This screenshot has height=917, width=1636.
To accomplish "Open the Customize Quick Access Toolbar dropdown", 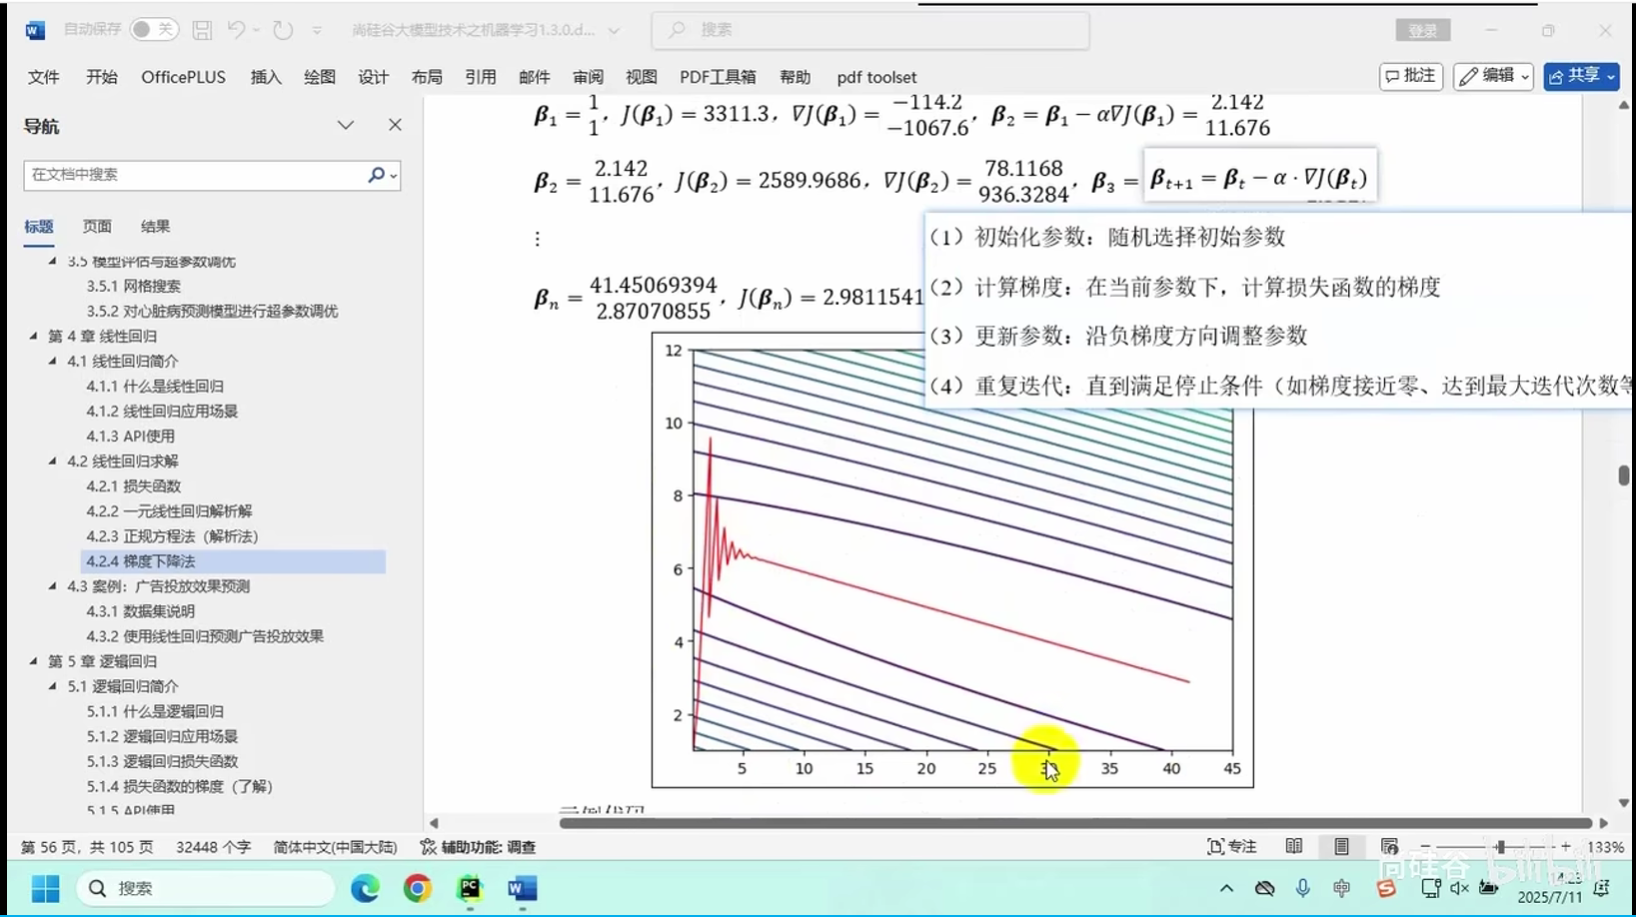I will [x=317, y=31].
